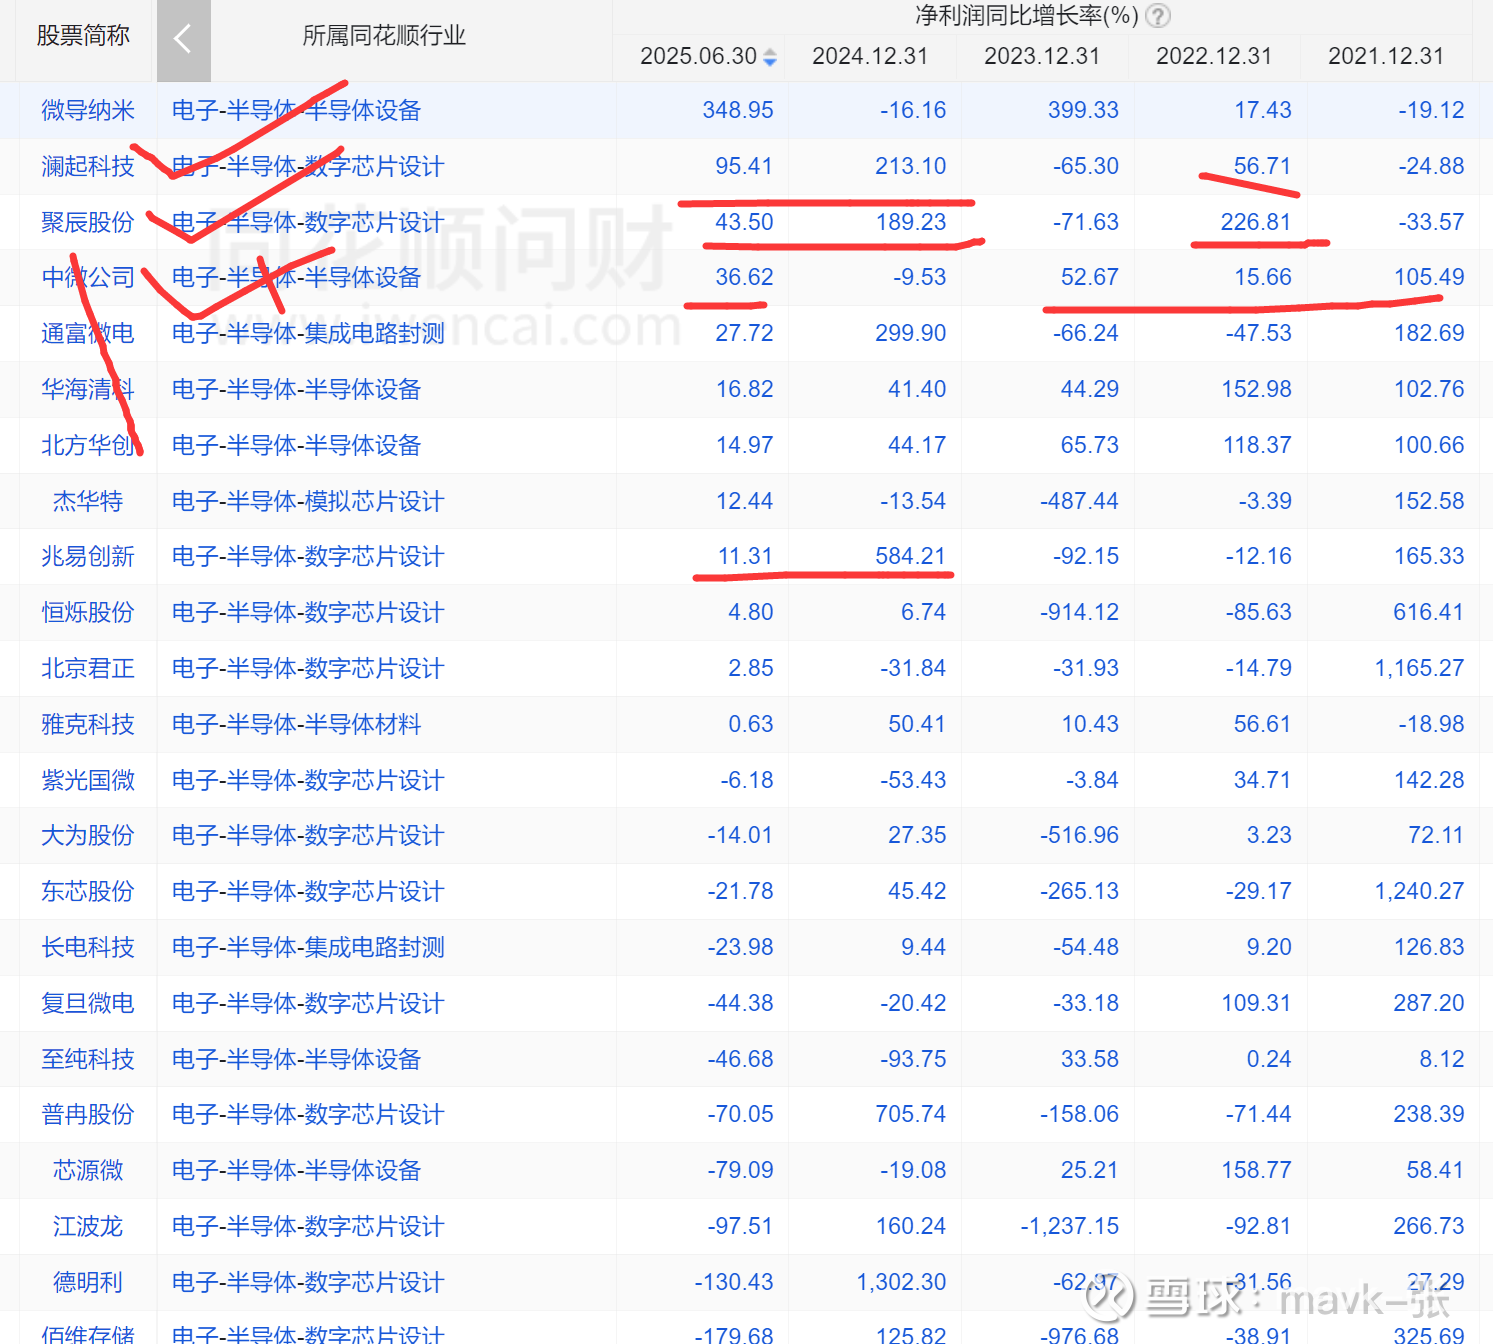Click the 1,240.27 value for 东芯股份
Screen dimensions: 1493x1344
click(x=1420, y=891)
